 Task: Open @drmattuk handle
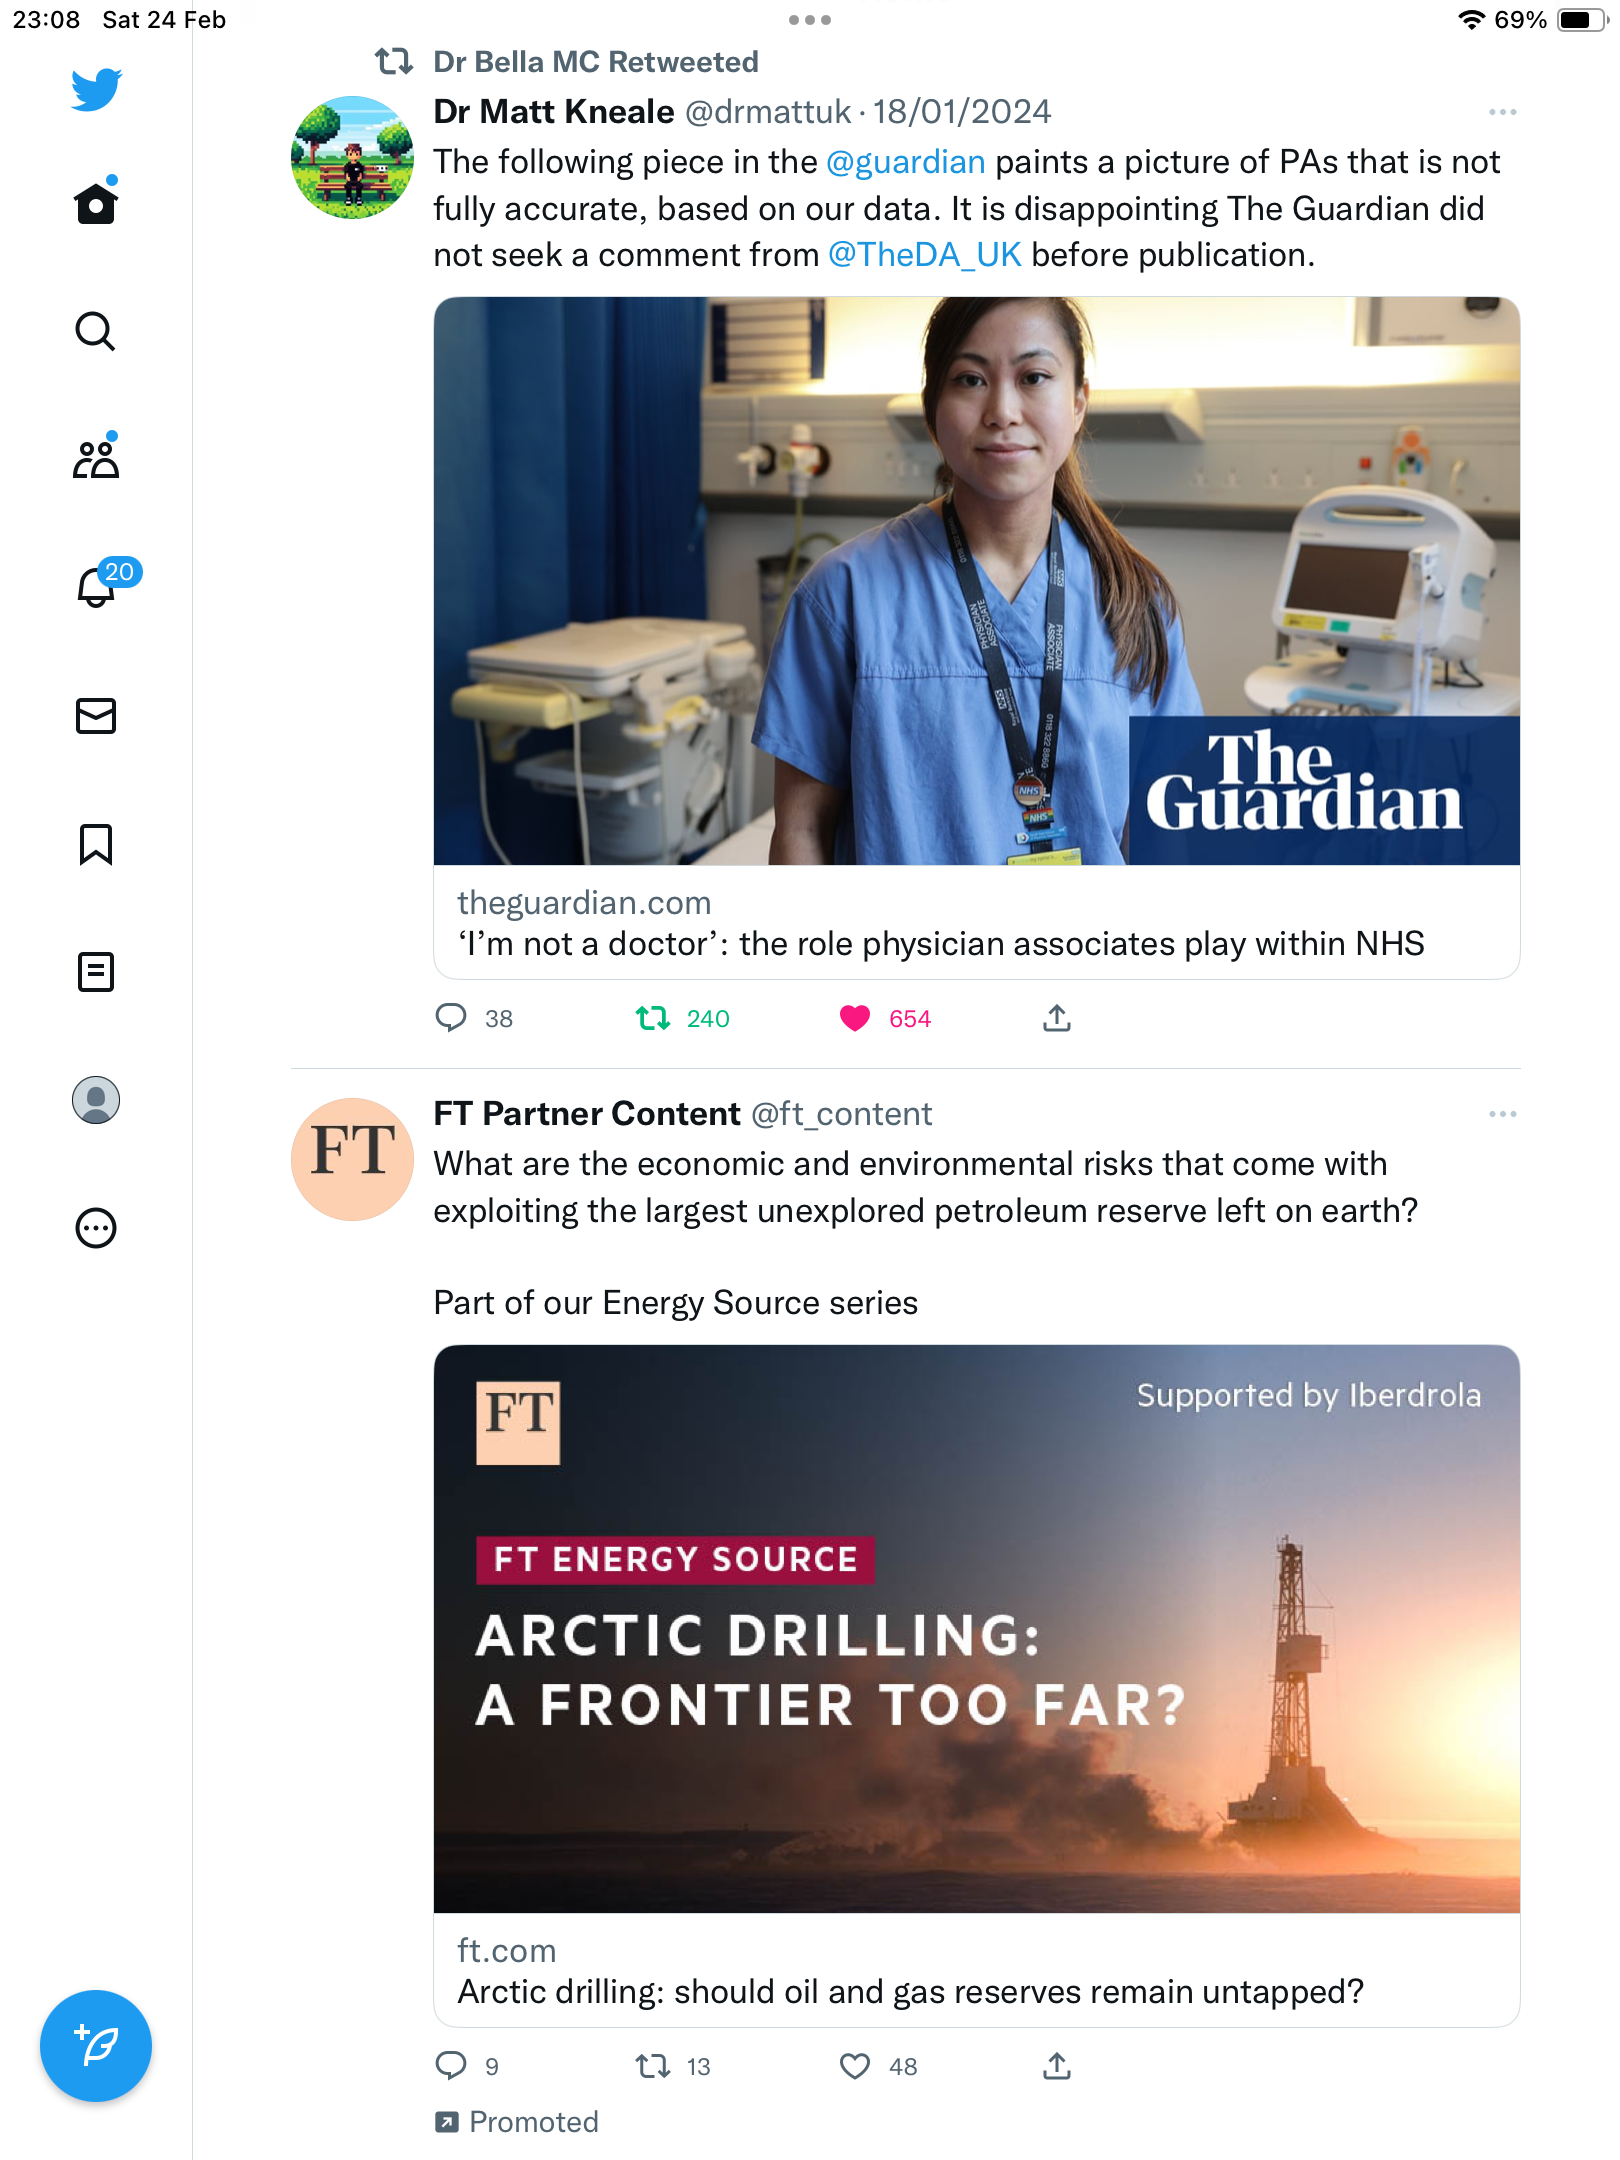coord(768,111)
